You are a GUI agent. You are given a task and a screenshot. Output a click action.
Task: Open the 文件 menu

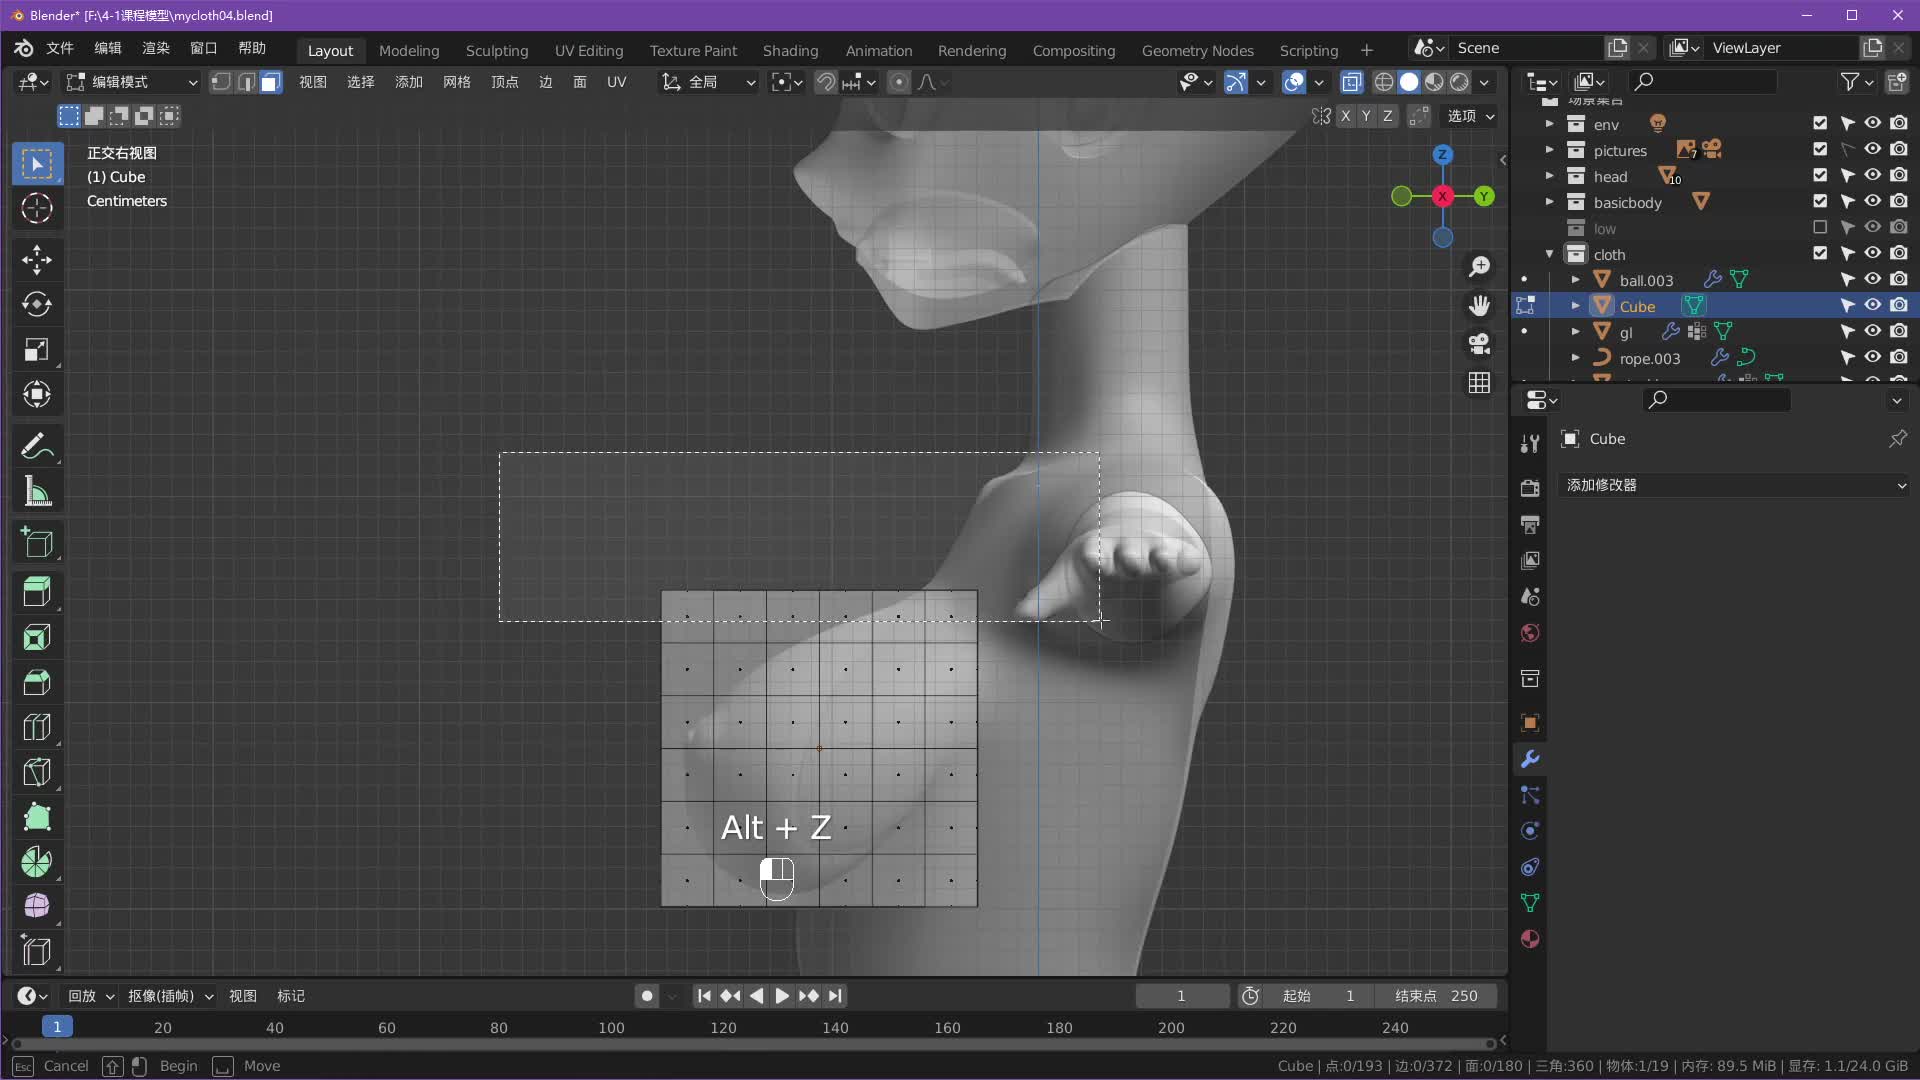coord(58,48)
